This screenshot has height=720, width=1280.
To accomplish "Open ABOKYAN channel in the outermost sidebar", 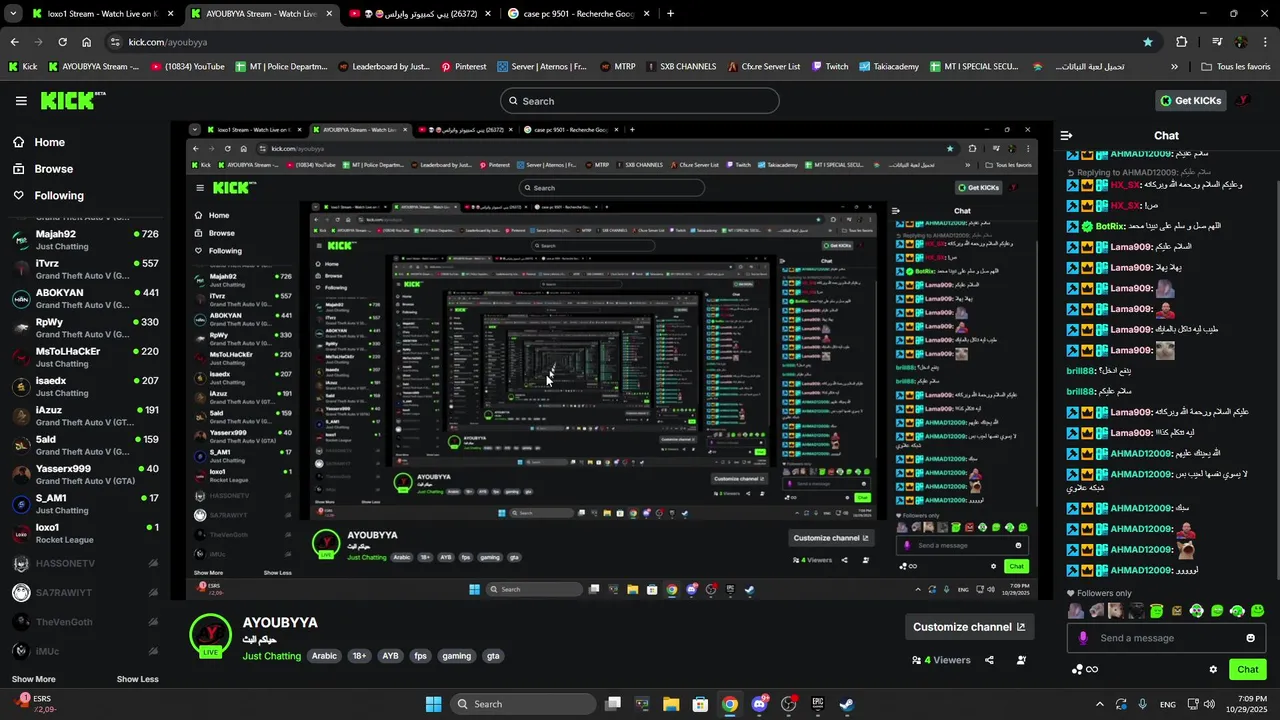I will pyautogui.click(x=85, y=299).
